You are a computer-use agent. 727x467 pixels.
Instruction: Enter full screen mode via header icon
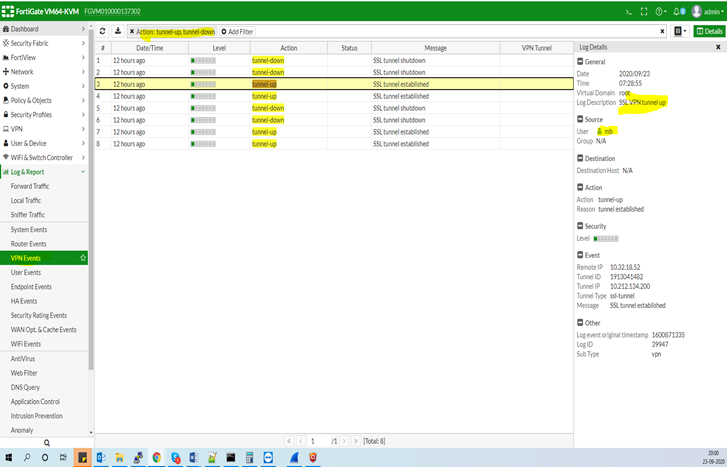pos(643,11)
